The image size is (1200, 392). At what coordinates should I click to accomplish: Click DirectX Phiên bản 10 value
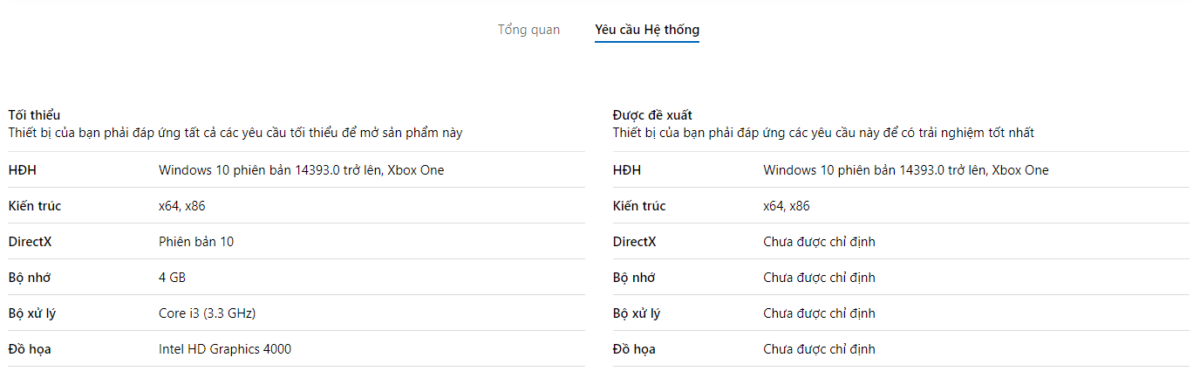coord(197,242)
